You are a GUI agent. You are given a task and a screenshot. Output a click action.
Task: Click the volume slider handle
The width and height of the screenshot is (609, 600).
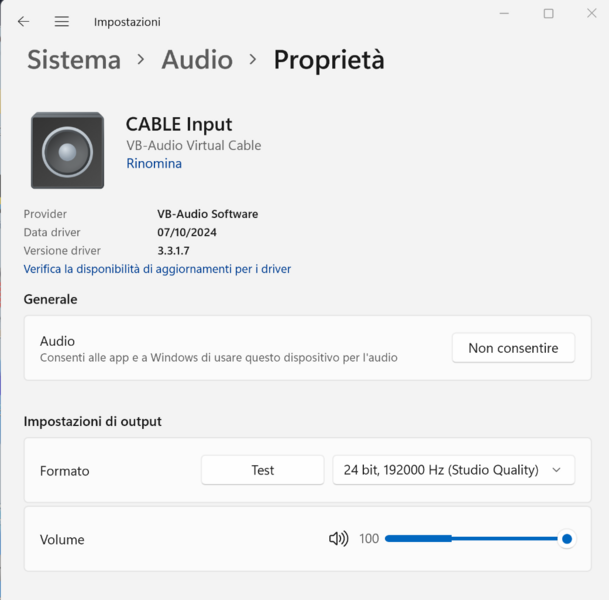pyautogui.click(x=567, y=539)
